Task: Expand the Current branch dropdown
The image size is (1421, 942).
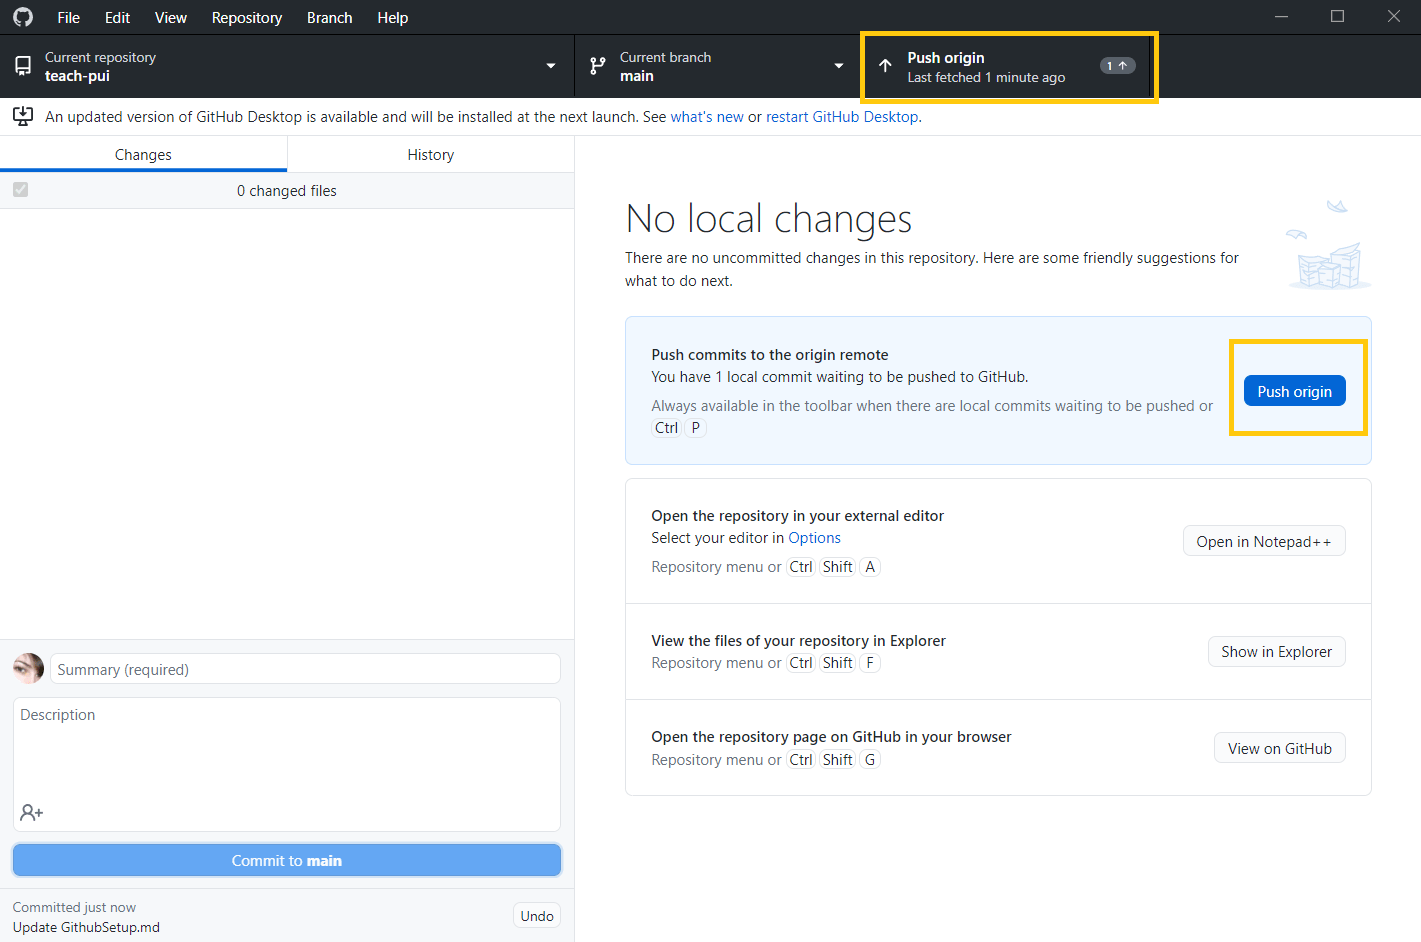Action: click(717, 66)
